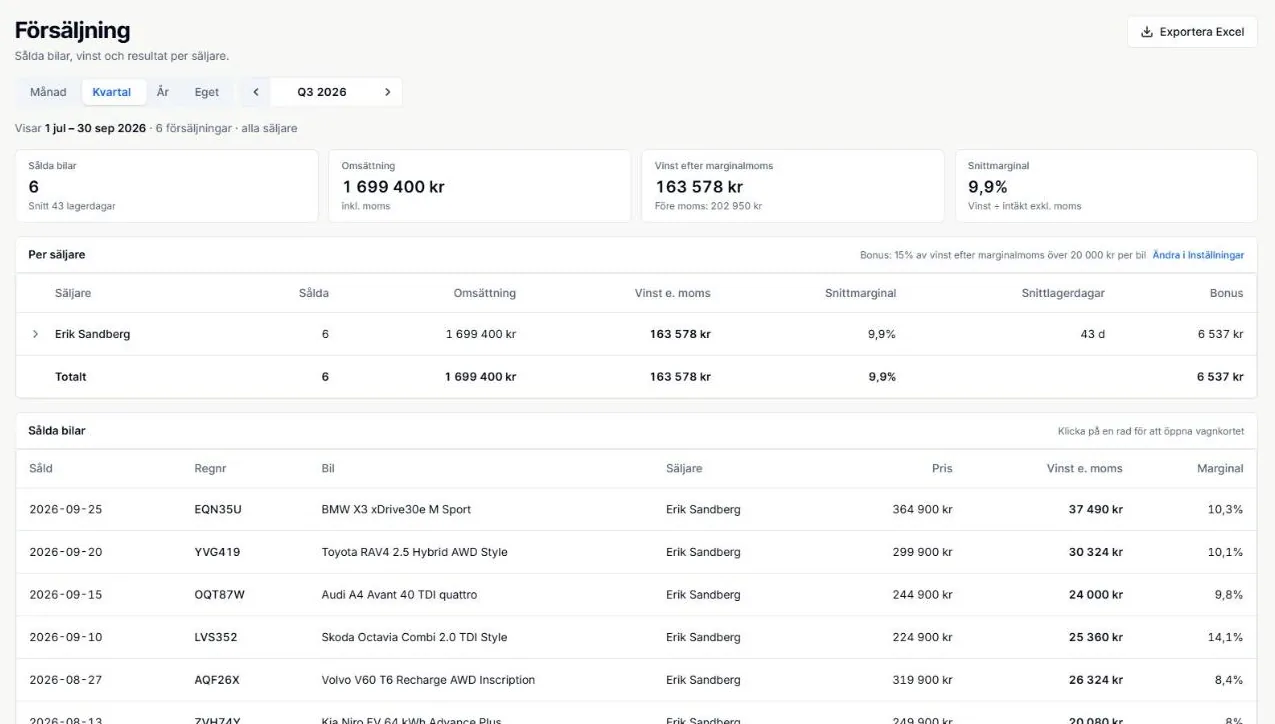Screen dimensions: 1275x724
Task: Click the sale date 2026-09-20
Action: pyautogui.click(x=66, y=552)
